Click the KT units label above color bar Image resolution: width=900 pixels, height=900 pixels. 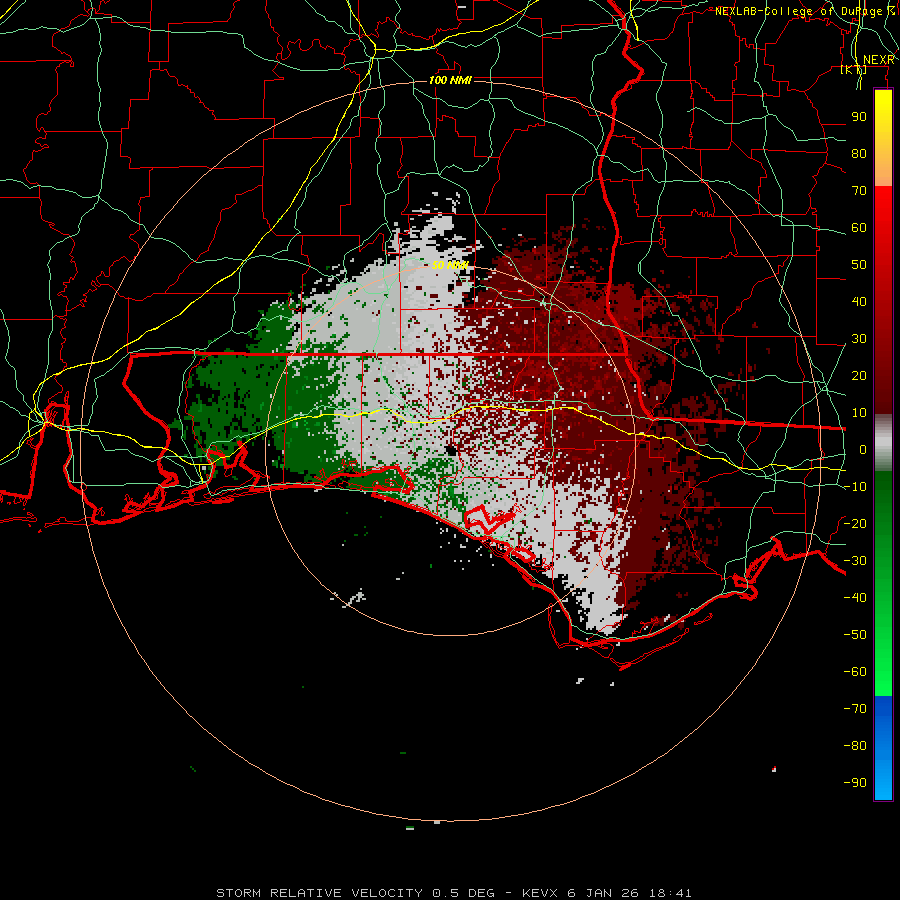tap(854, 69)
